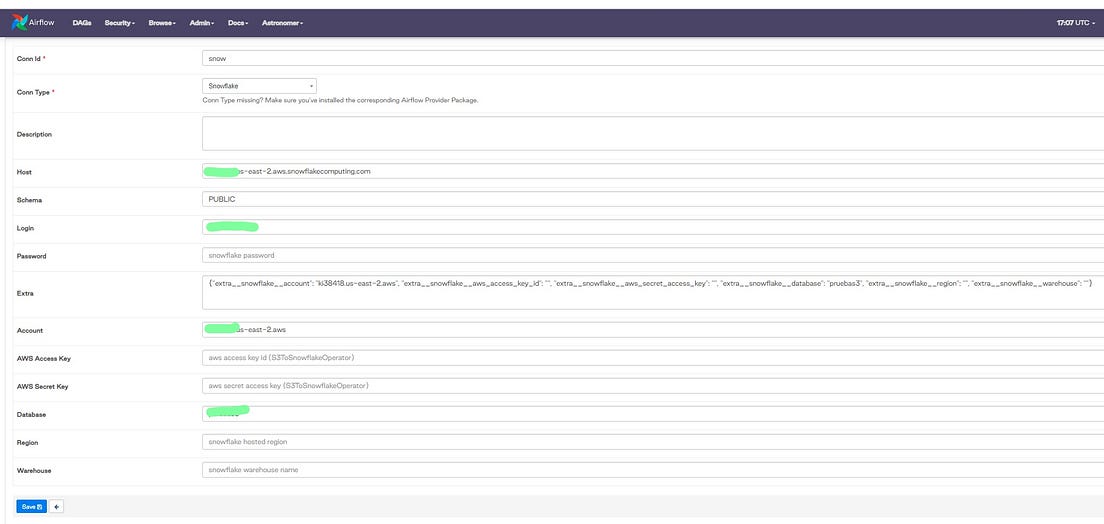
Task: Click the Password field
Action: pos(653,255)
